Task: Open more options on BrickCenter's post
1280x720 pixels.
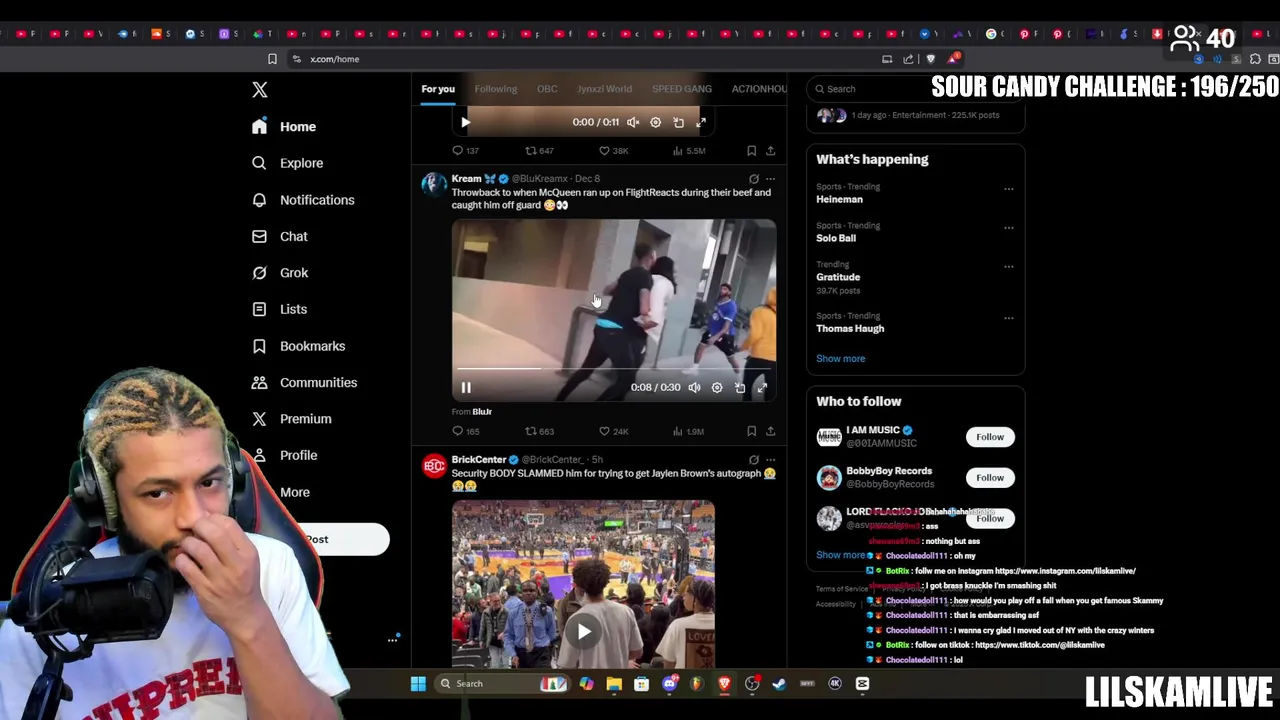Action: (770, 460)
